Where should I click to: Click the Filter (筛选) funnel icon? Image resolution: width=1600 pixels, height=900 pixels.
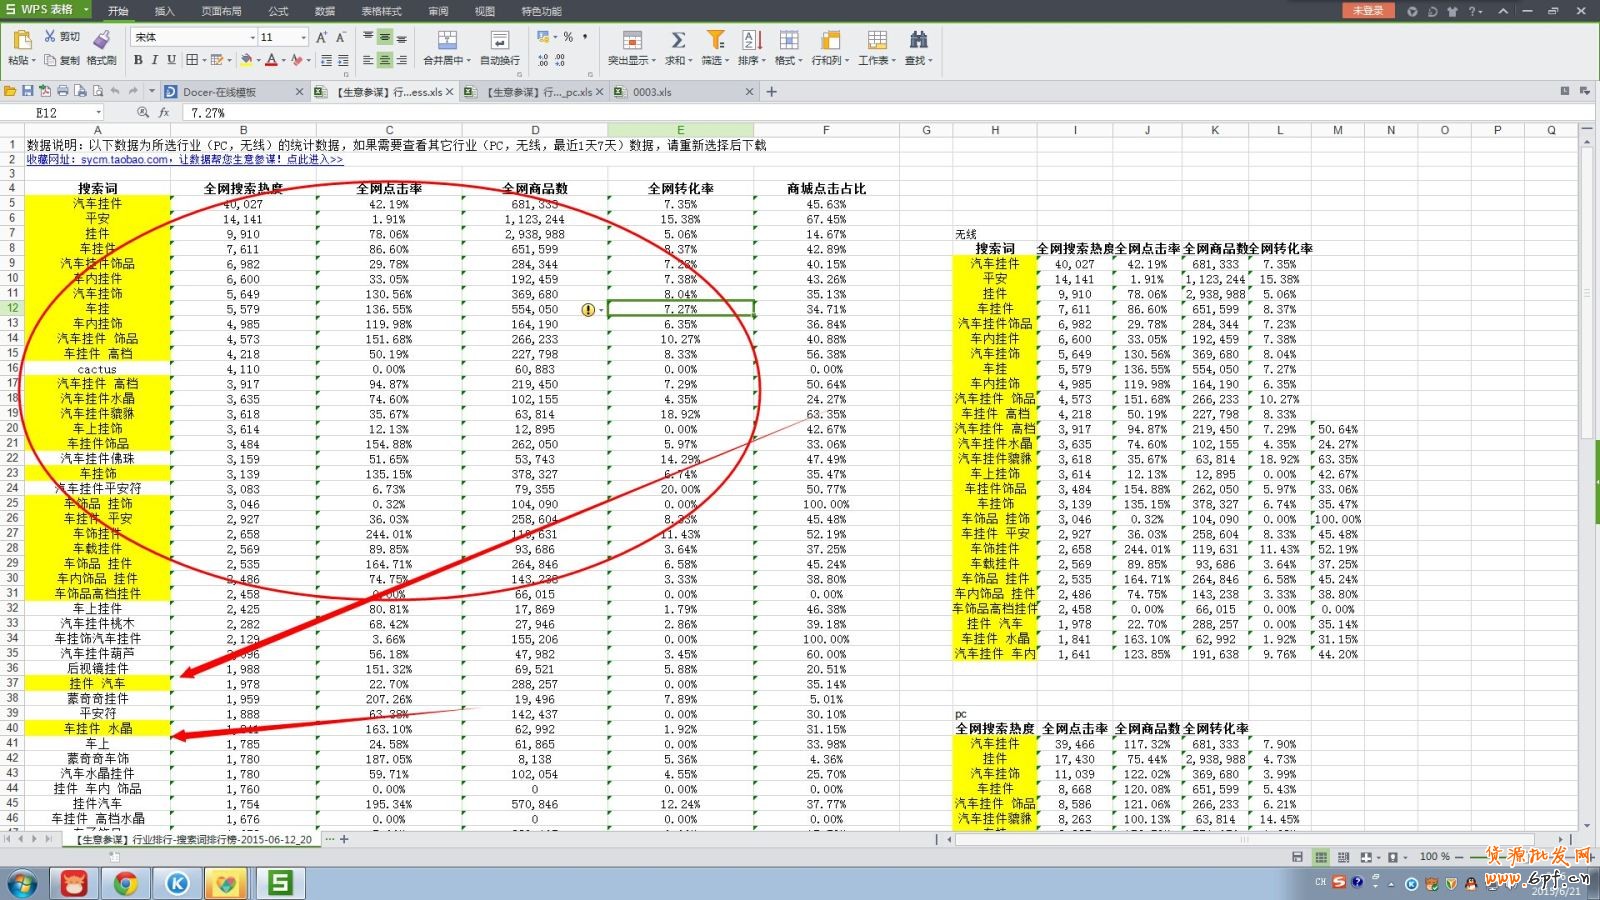click(x=715, y=40)
